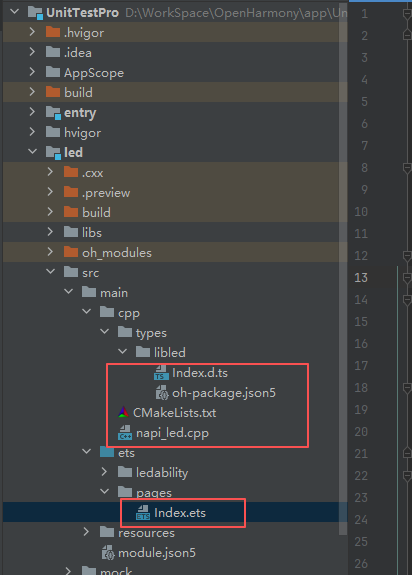Image resolution: width=412 pixels, height=575 pixels.
Task: Expand the resources folder arrow
Action: pos(87,531)
